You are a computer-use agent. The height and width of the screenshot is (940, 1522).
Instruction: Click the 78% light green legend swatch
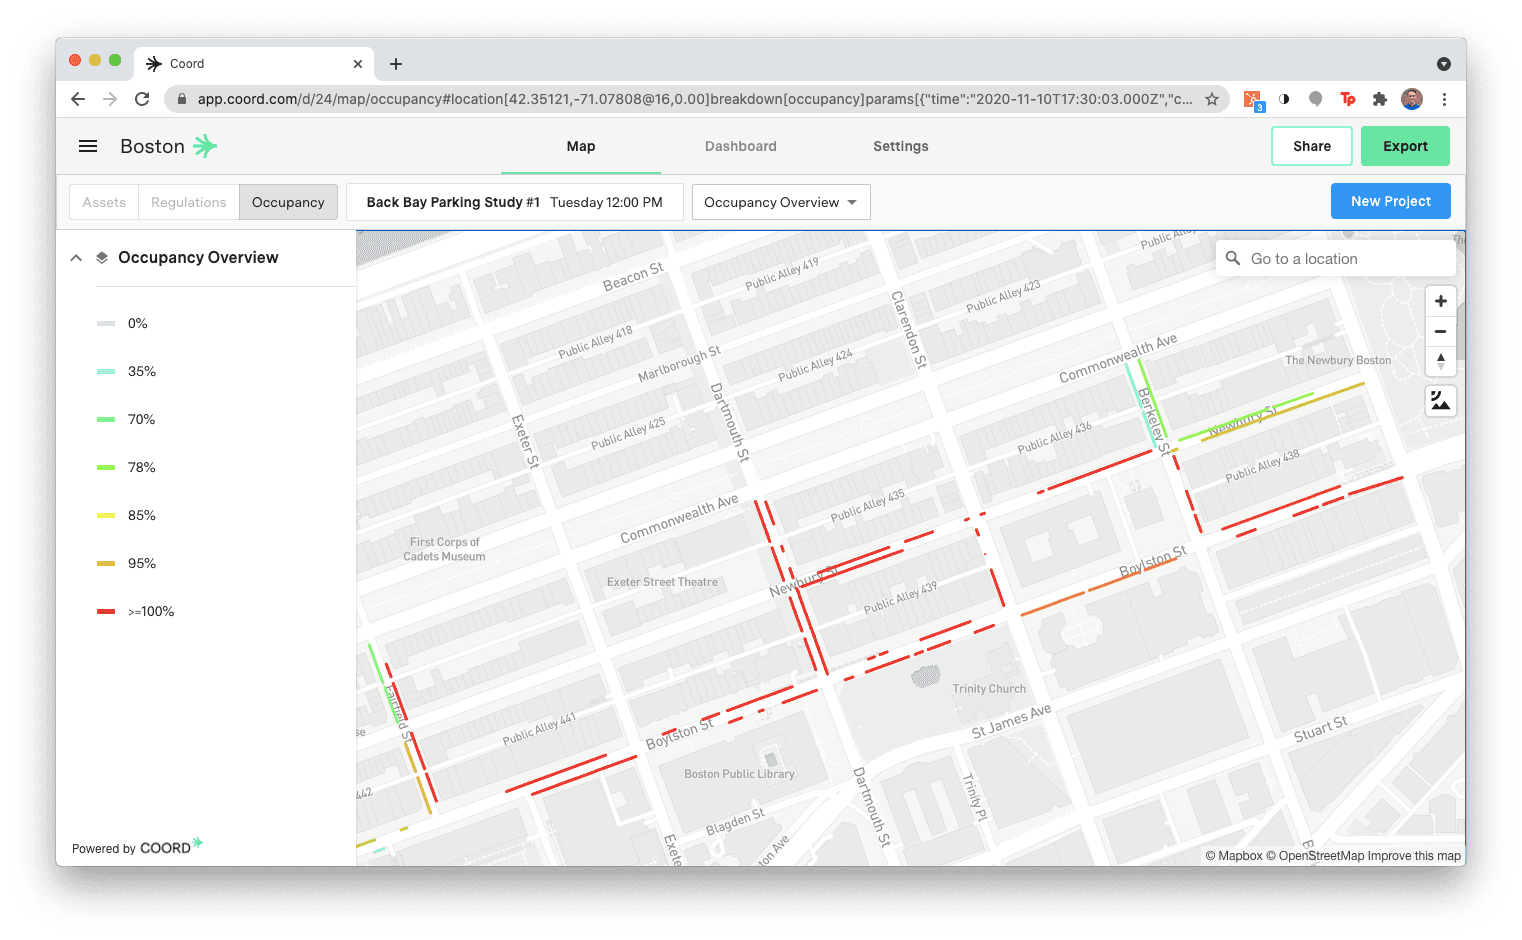[106, 468]
